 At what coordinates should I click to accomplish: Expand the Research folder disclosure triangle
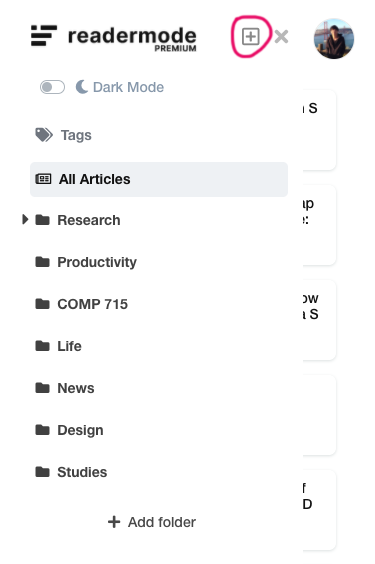pos(25,219)
